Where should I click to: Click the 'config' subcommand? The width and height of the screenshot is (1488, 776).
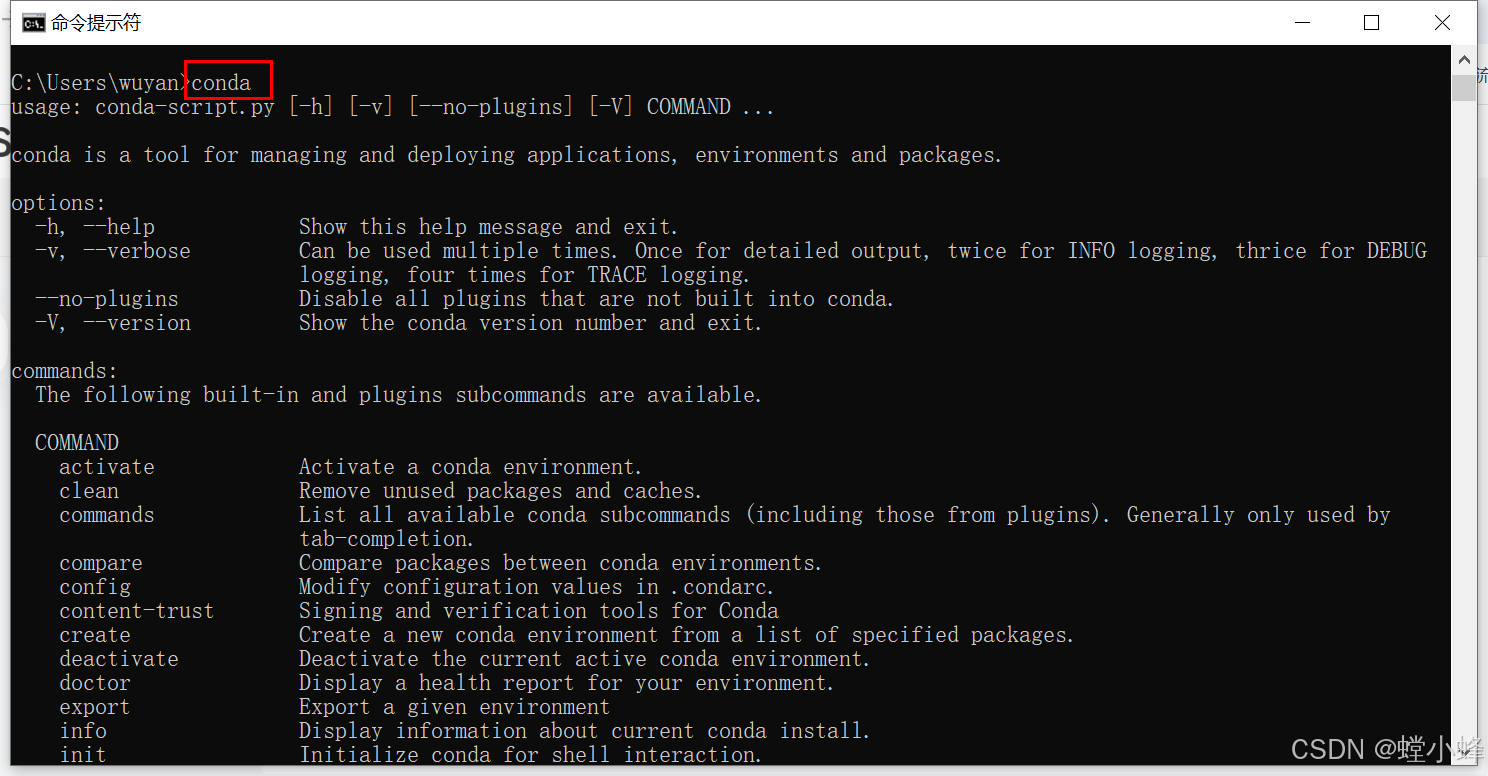tap(95, 587)
